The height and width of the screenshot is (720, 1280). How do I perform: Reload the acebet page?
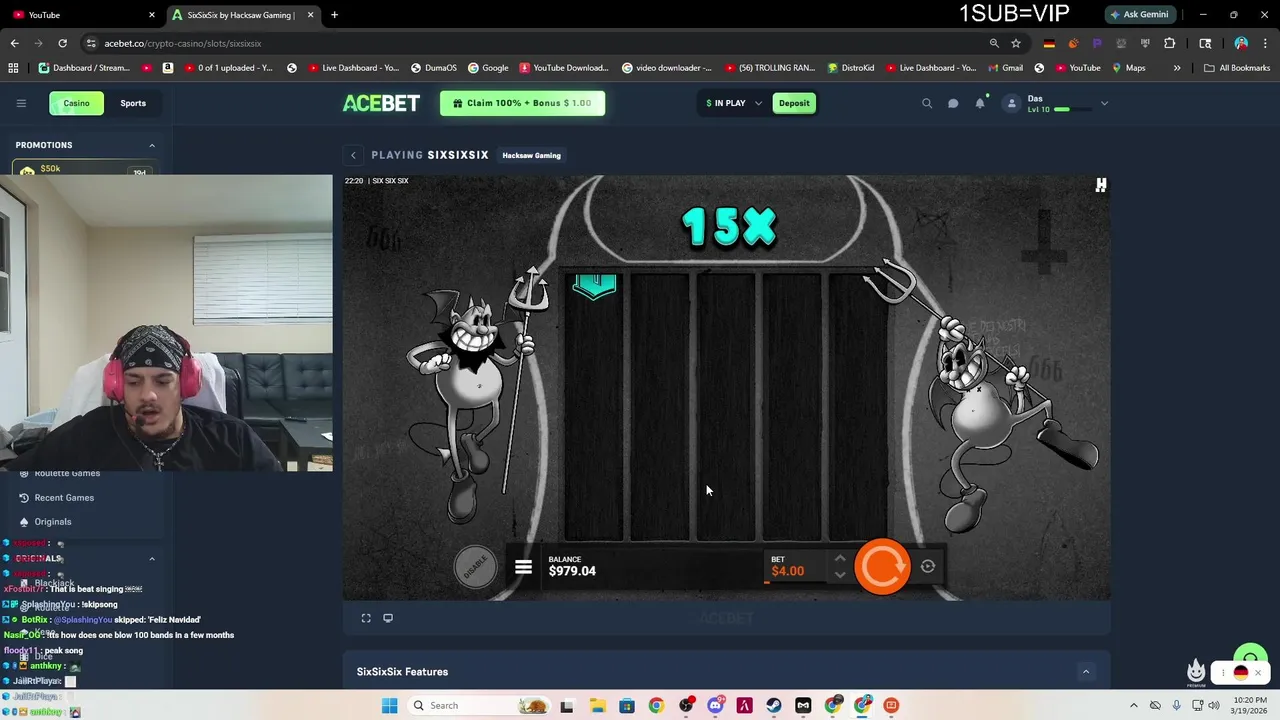point(62,43)
